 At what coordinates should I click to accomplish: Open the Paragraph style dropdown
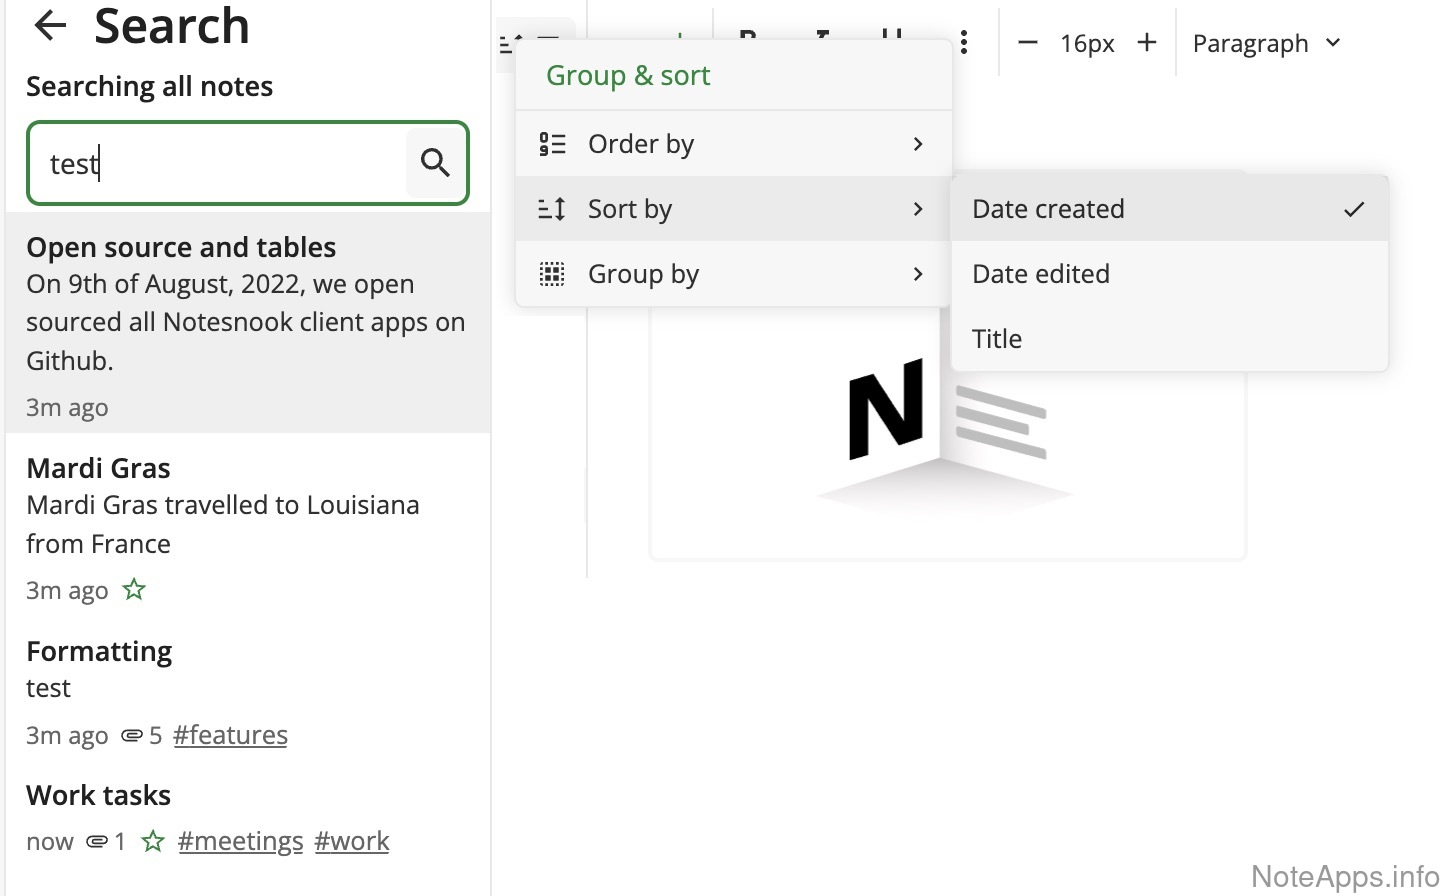point(1265,43)
